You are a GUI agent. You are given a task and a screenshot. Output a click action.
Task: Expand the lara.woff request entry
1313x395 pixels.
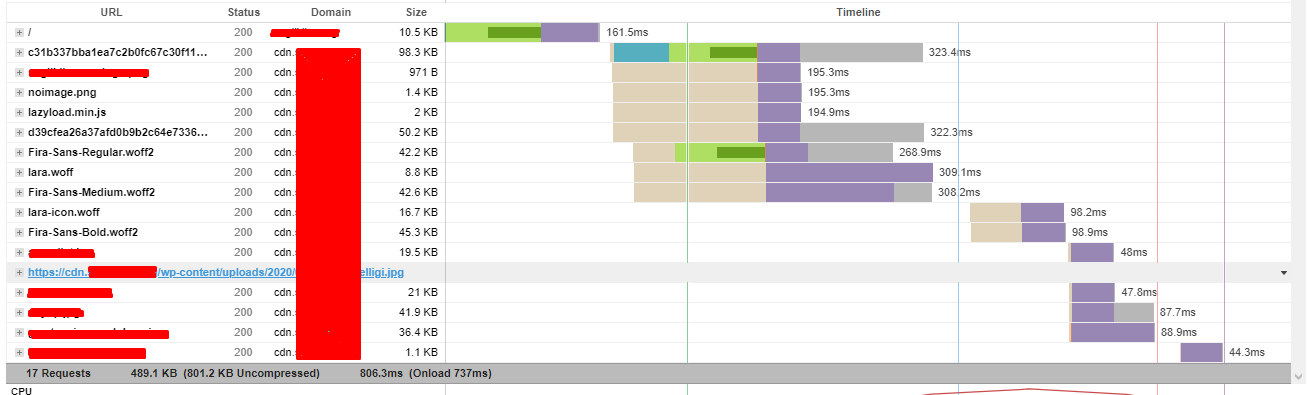click(x=19, y=172)
